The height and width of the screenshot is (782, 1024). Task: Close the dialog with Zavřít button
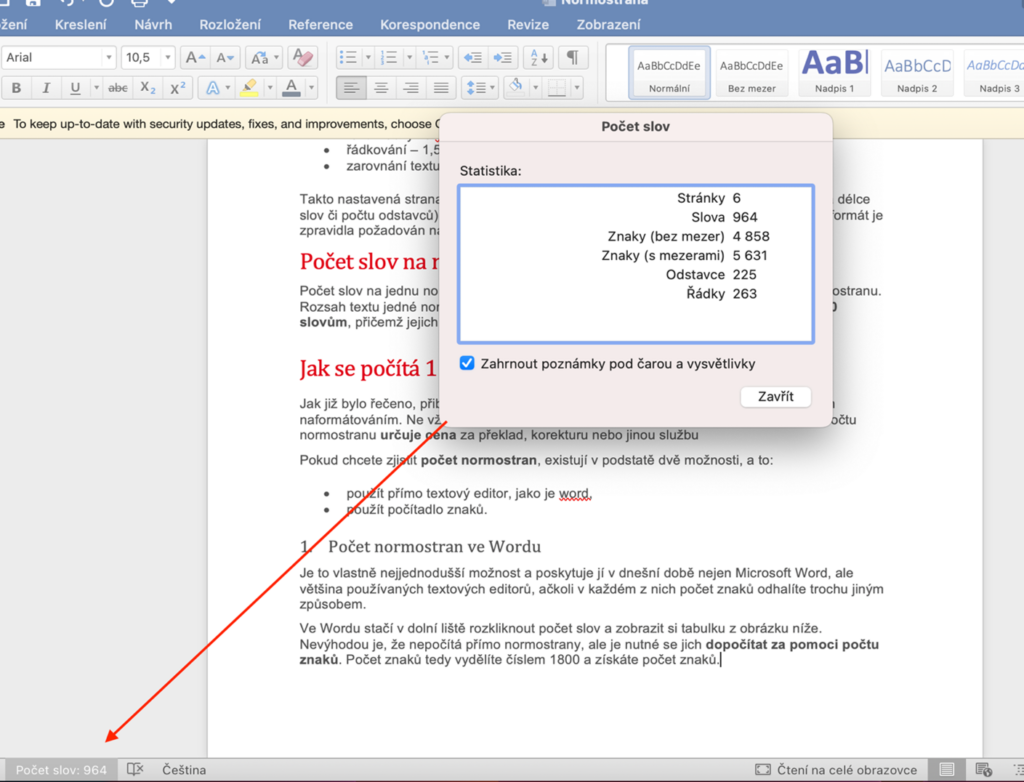coord(775,397)
